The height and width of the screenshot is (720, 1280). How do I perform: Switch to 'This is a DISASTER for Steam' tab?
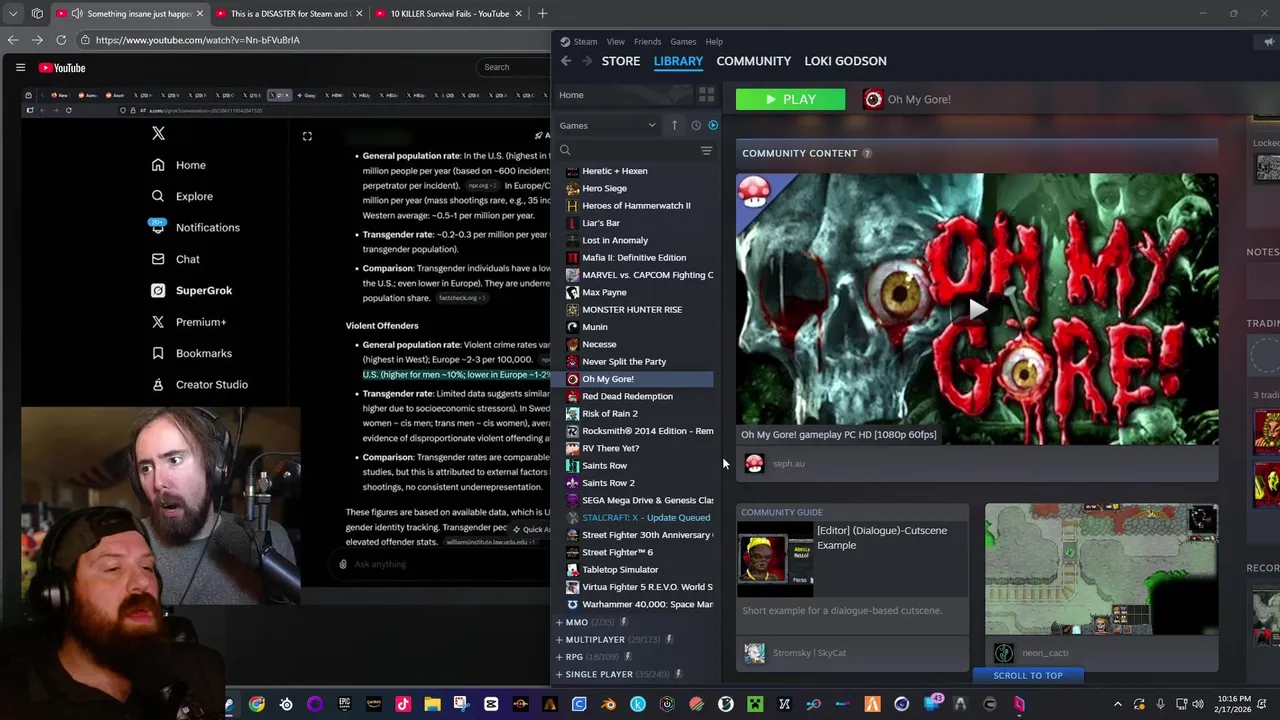pos(289,14)
